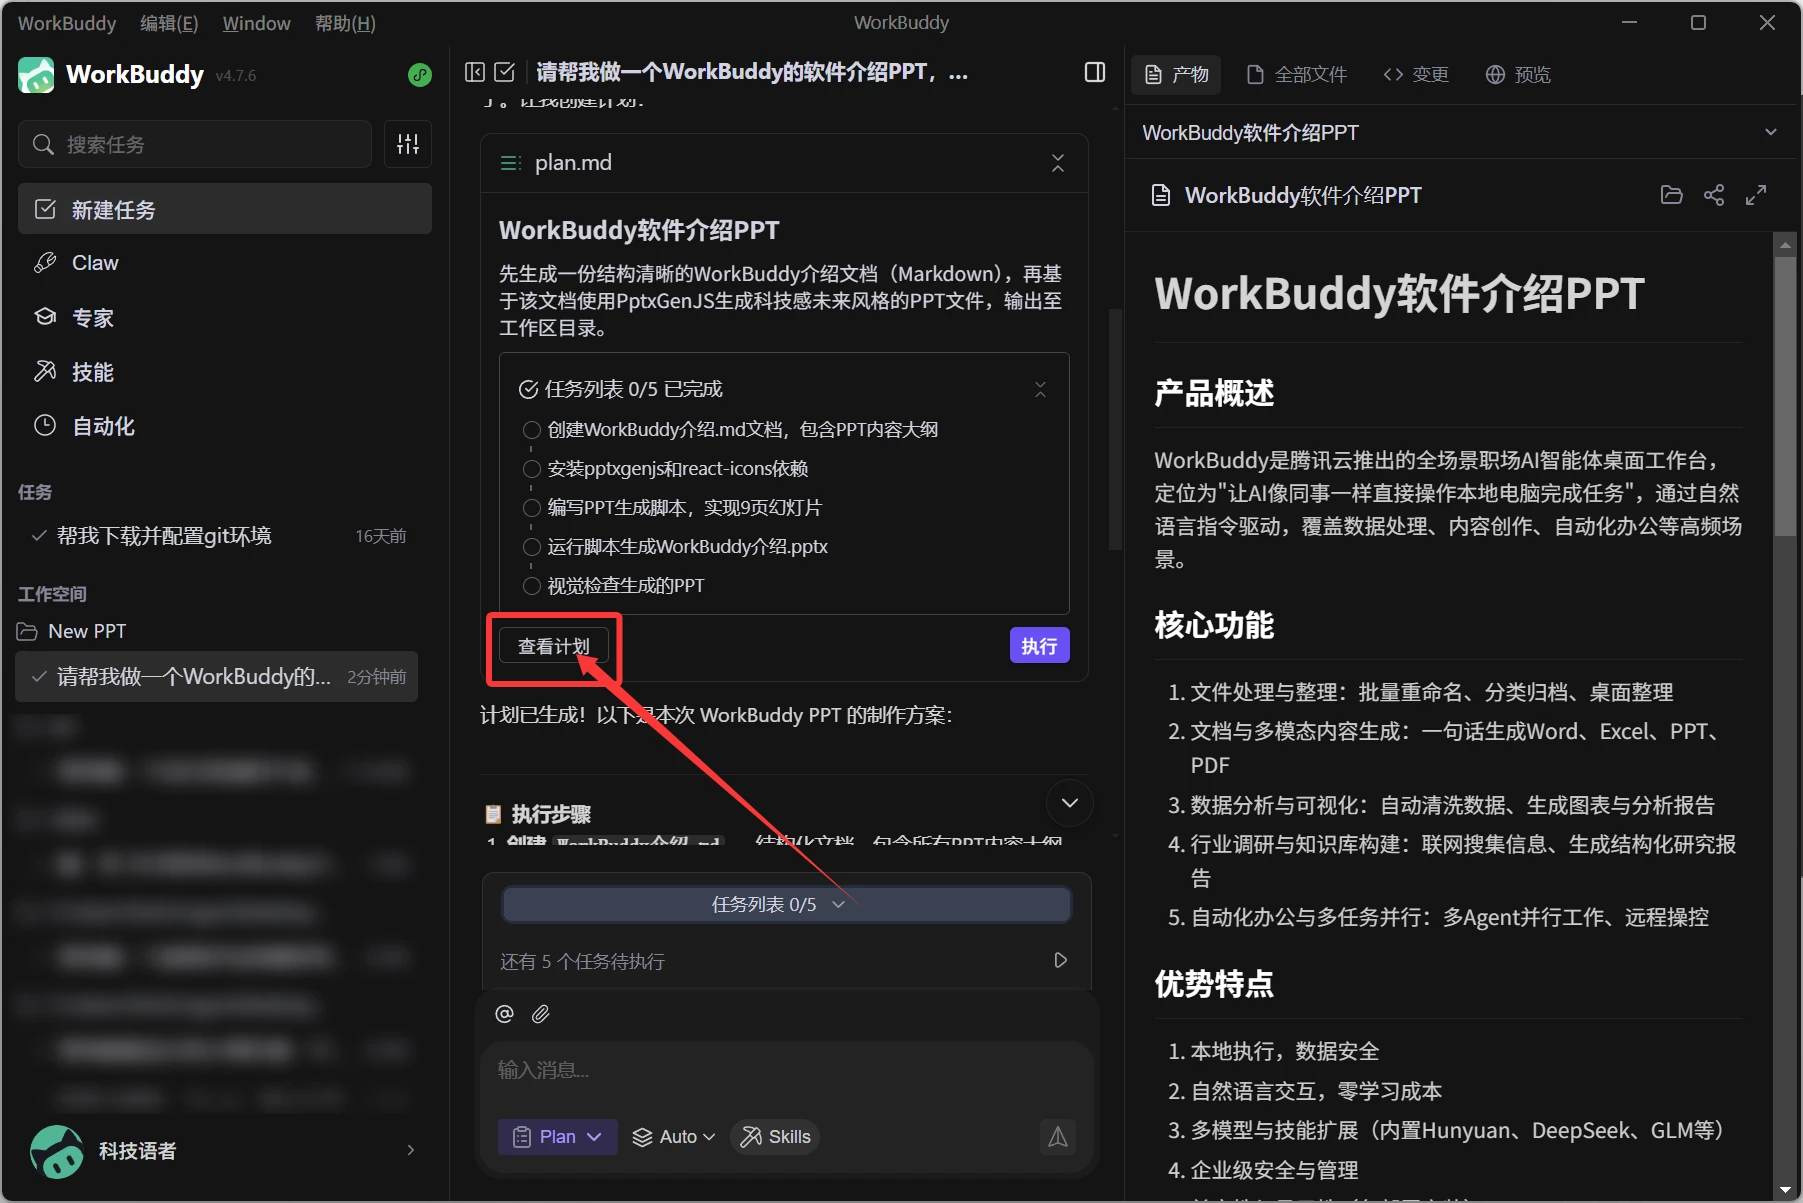The image size is (1803, 1203).
Task: Click the 查看计划 button
Action: (554, 647)
